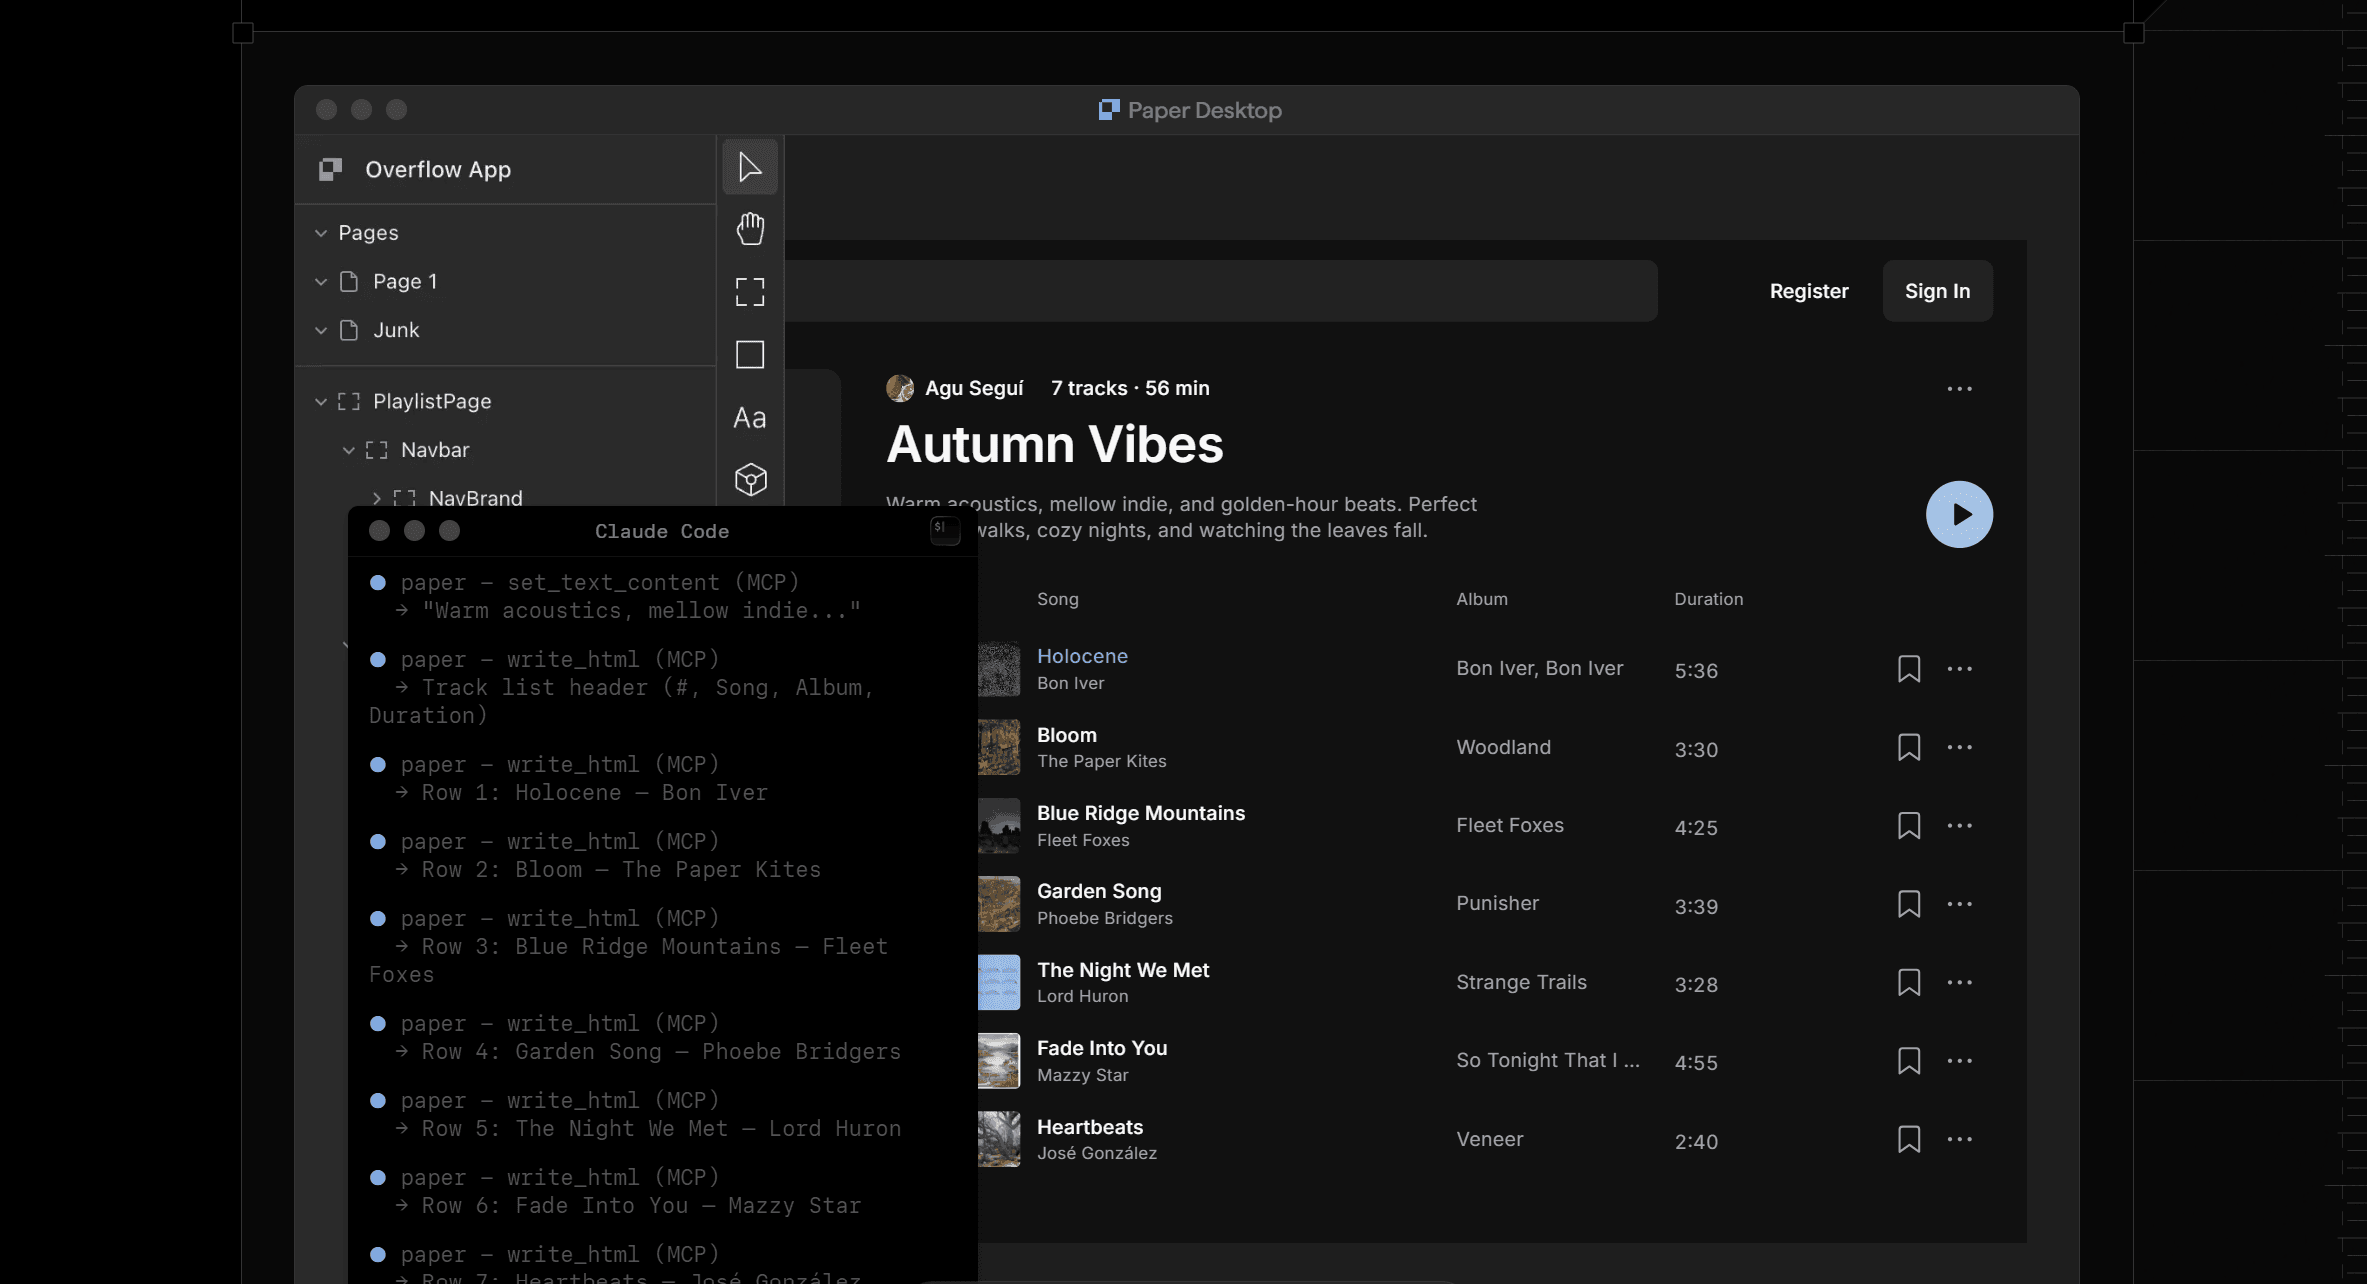
Task: Bookmark the Heartbeats track
Action: click(1908, 1139)
